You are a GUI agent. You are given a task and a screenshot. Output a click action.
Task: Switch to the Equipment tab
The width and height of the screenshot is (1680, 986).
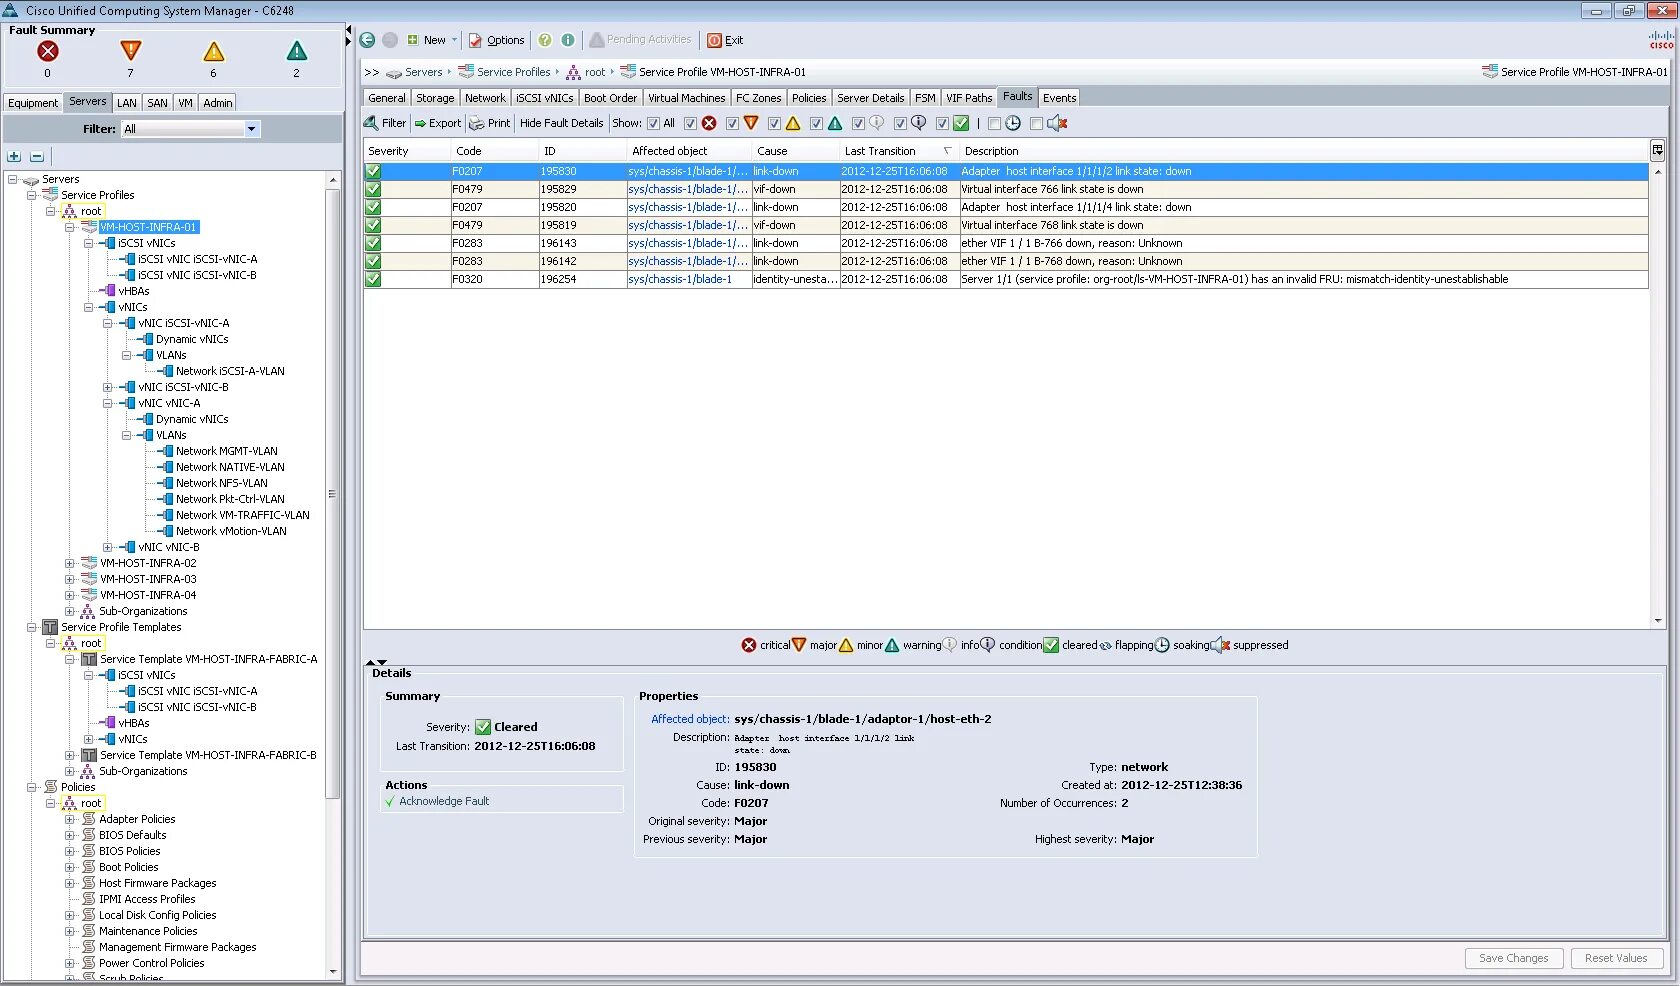[x=33, y=102]
